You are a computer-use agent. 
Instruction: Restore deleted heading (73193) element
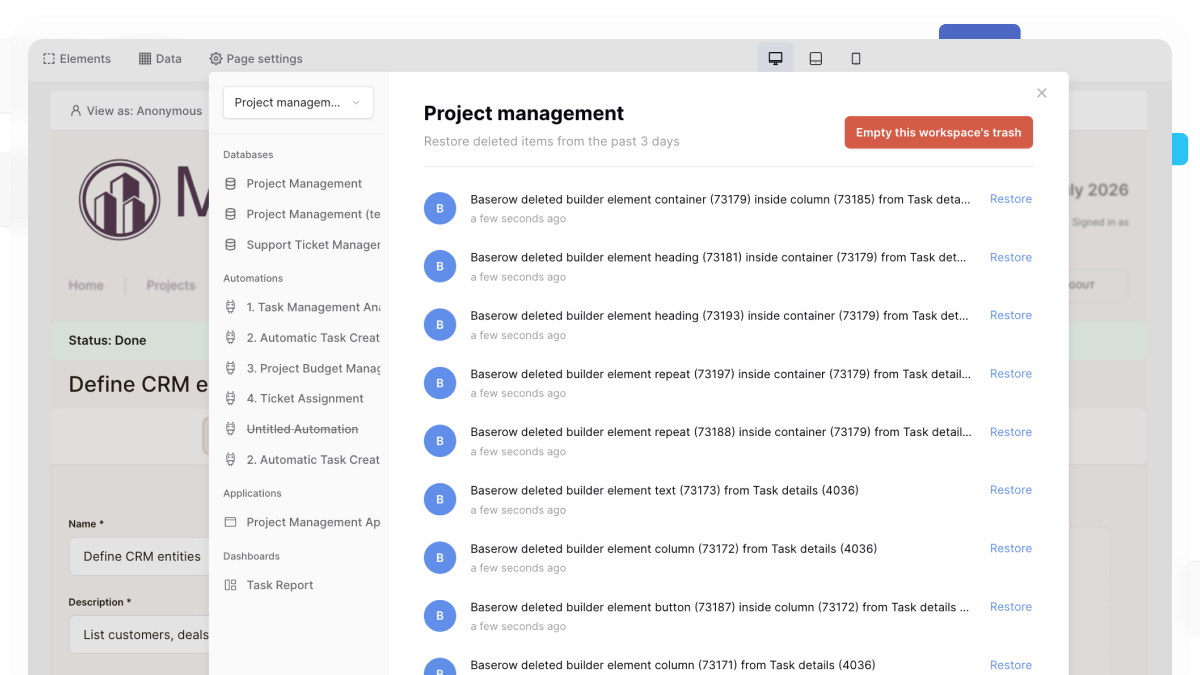[x=1011, y=315]
